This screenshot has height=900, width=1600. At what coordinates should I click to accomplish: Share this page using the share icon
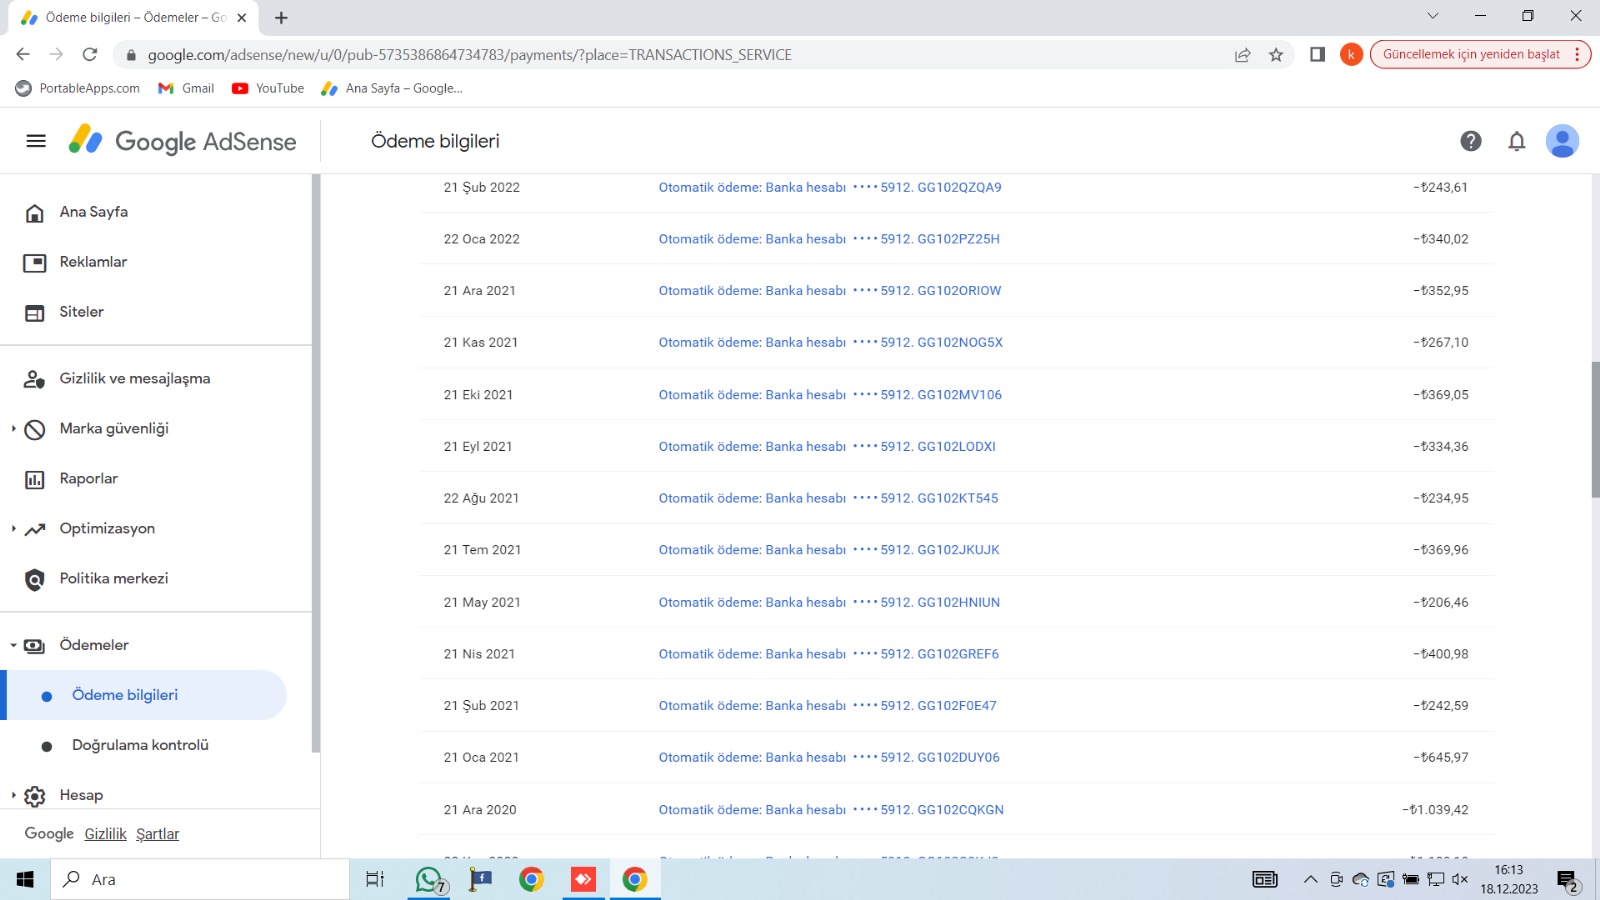pos(1242,55)
